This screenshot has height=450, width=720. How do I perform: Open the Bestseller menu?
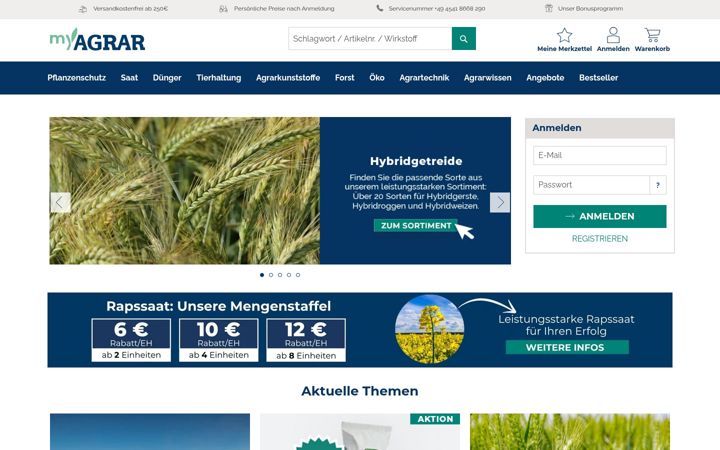598,78
